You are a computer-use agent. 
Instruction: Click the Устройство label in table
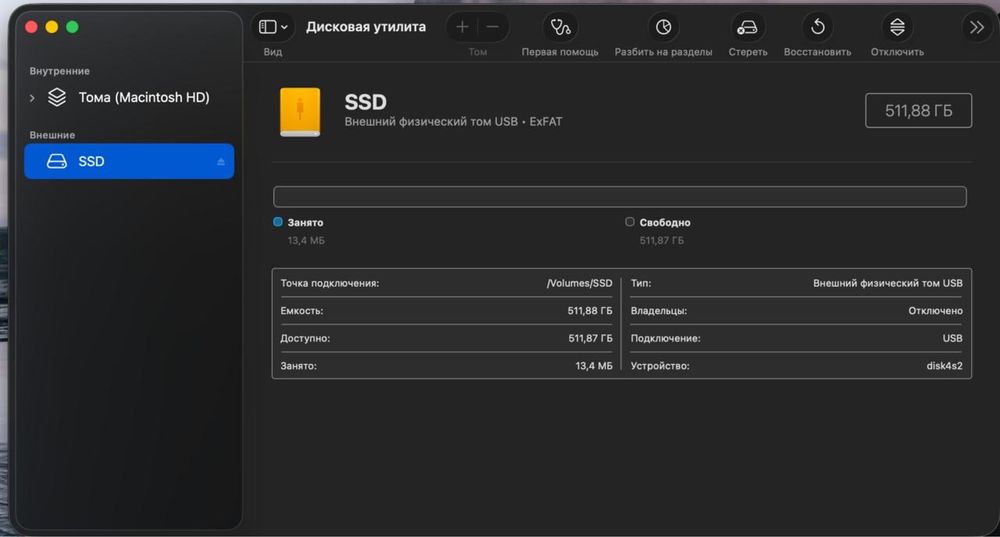660,366
